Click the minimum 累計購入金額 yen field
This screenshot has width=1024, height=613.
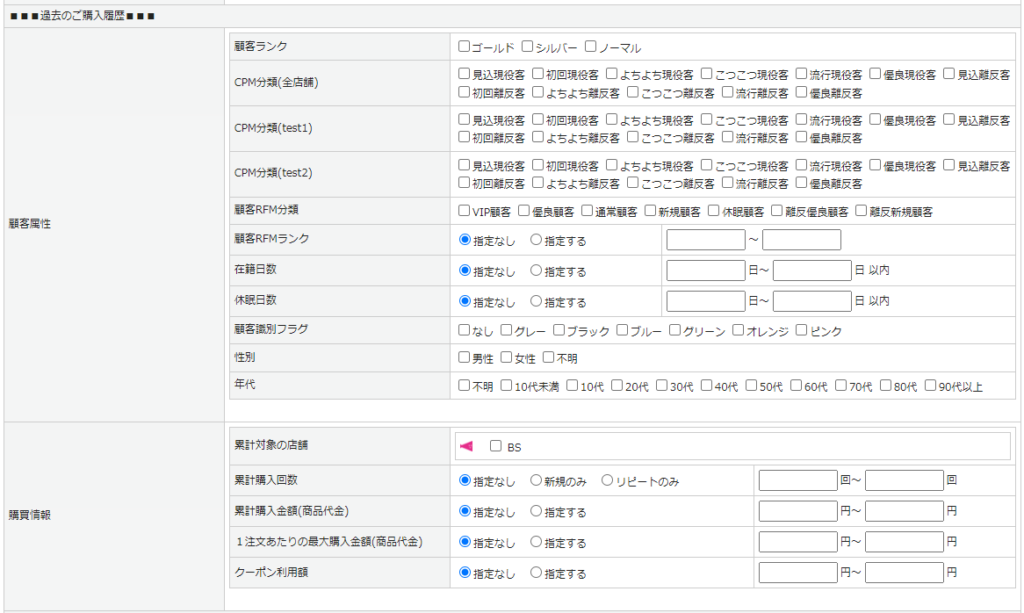click(797, 511)
